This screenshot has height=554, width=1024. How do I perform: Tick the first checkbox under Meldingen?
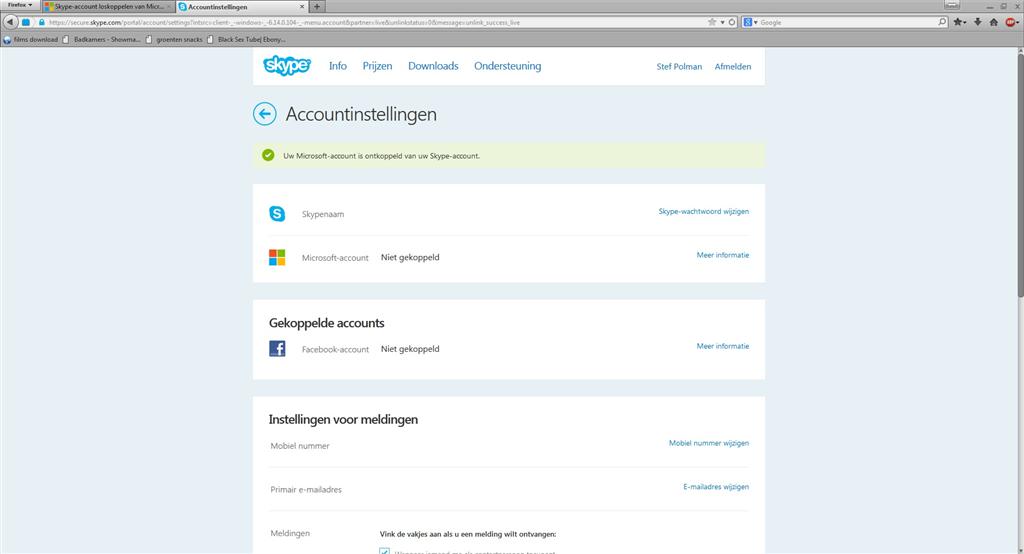tap(385, 551)
